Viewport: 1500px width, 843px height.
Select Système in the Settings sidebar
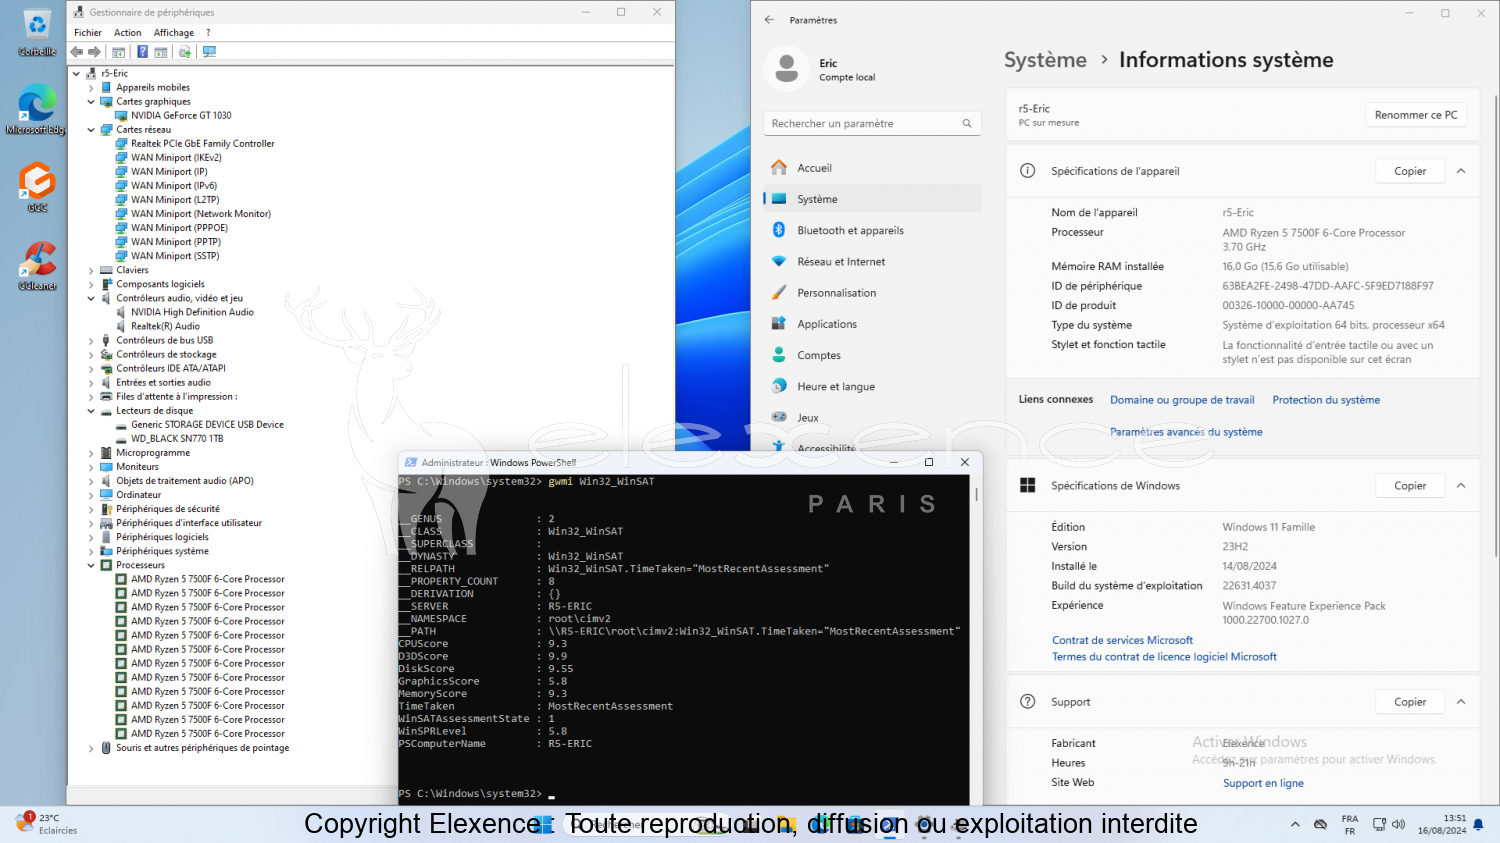872,199
